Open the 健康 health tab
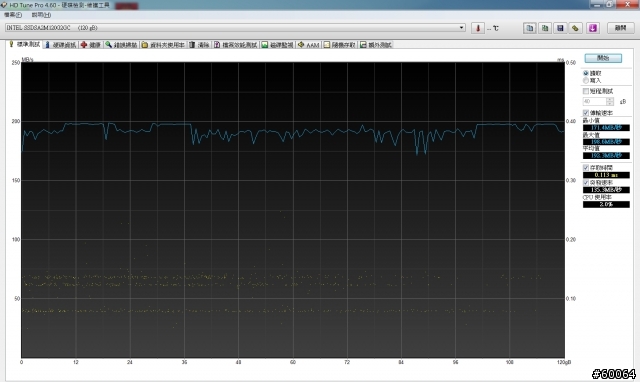 point(91,45)
